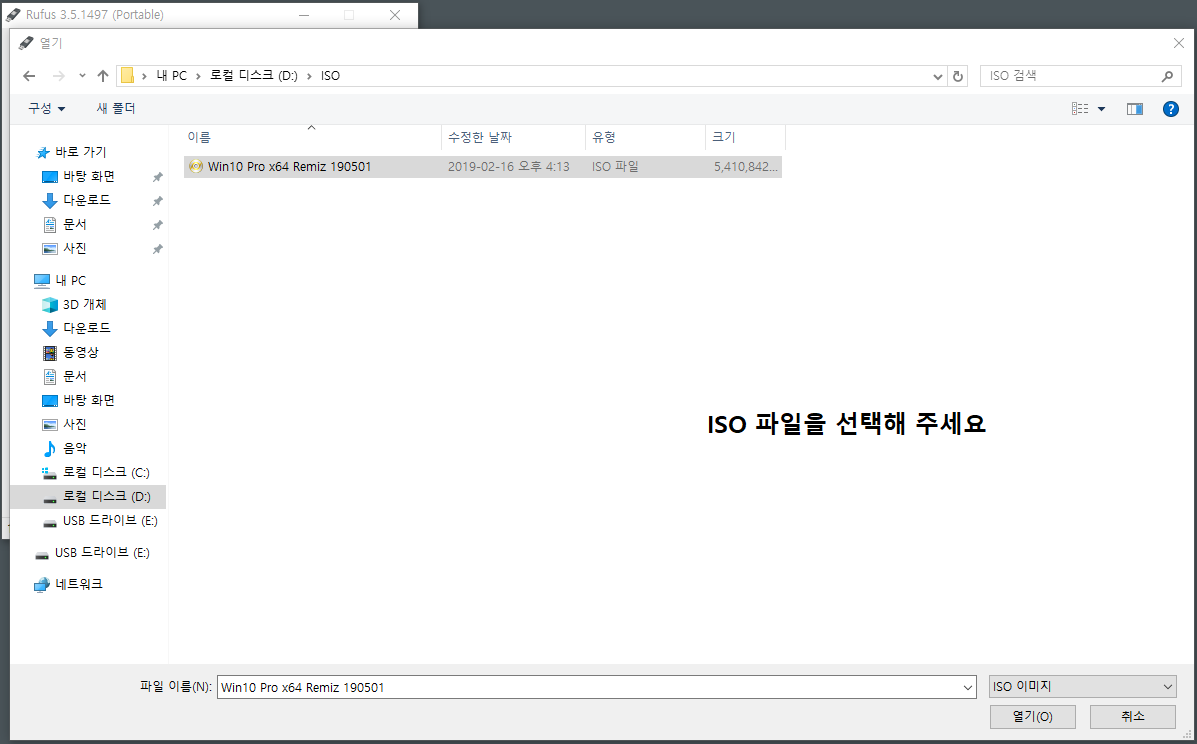This screenshot has height=744, width=1197.
Task: Select 로컬 디스크 (C:) drive
Action: pyautogui.click(x=105, y=472)
